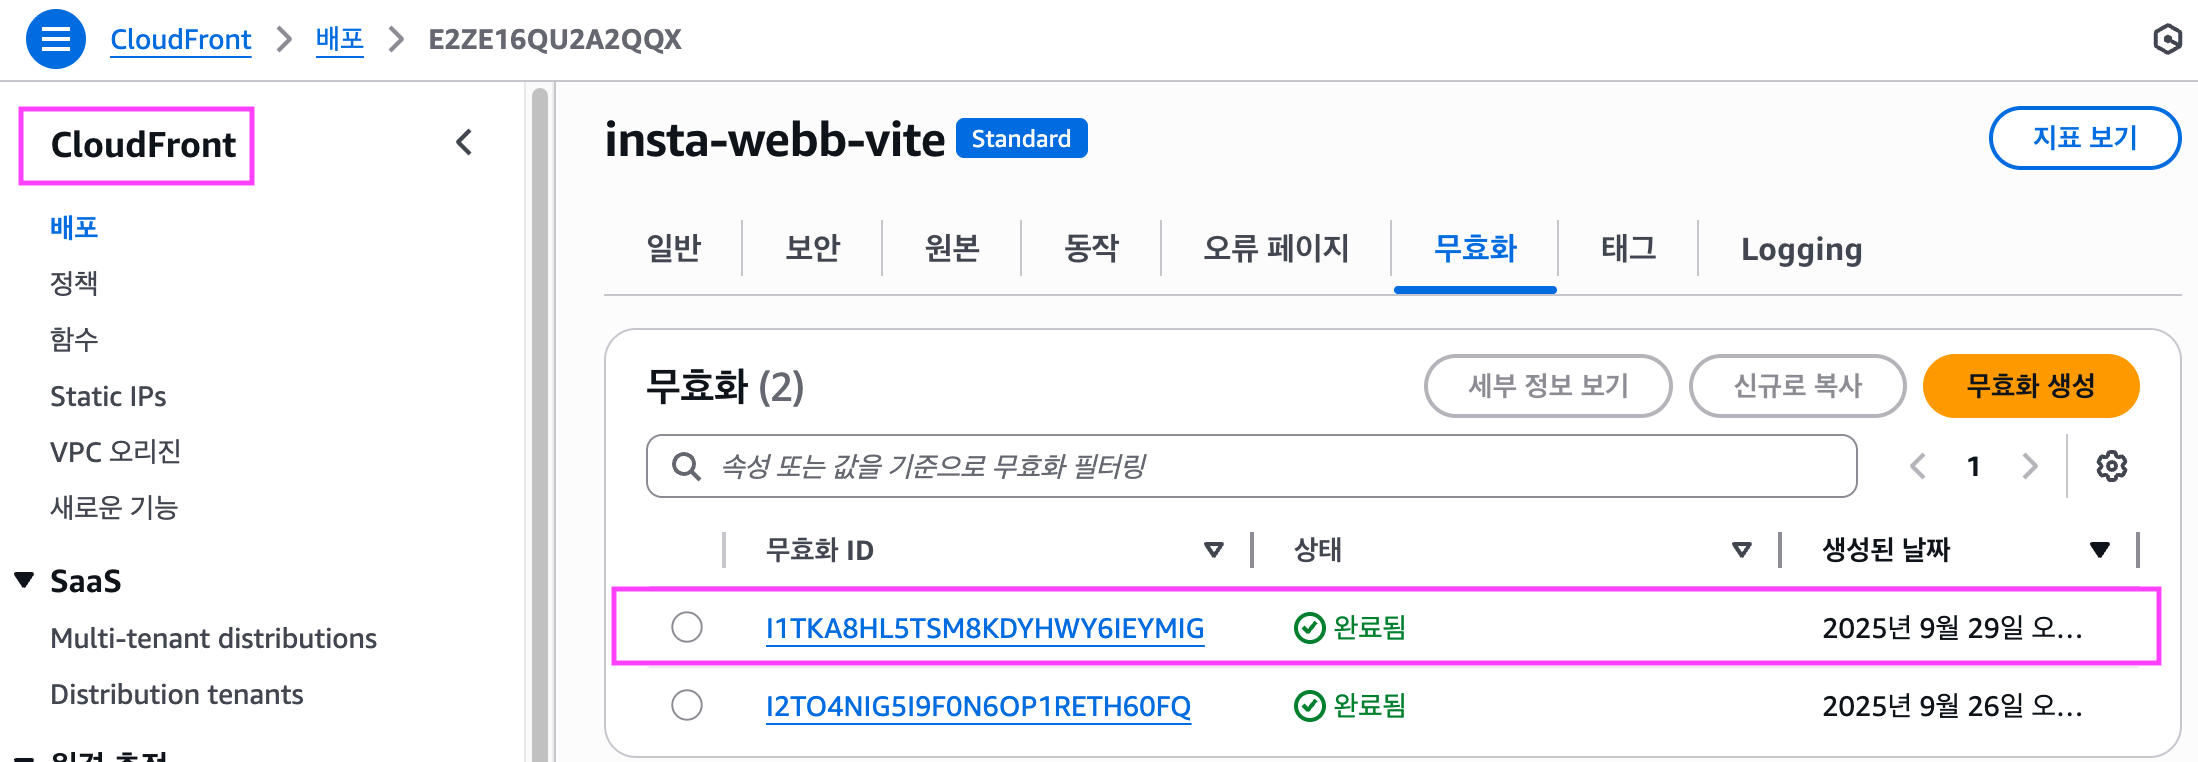Click the 무효화 생성 button

[2030, 386]
